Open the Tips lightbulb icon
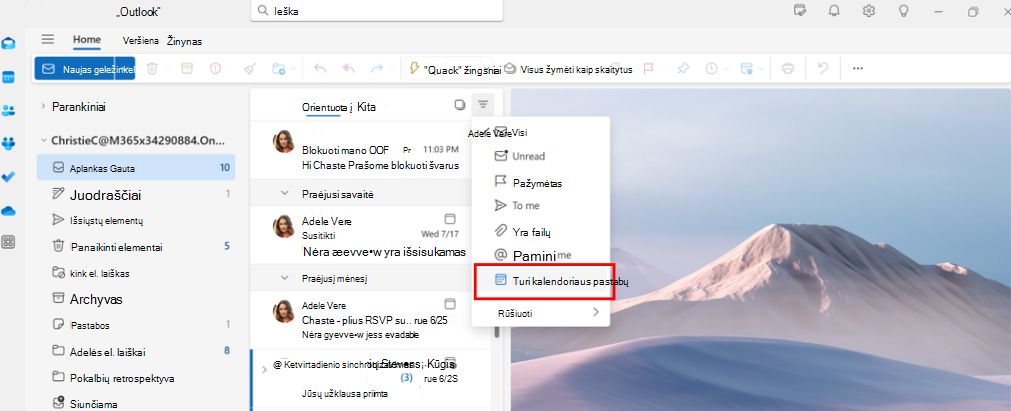Image resolution: width=1011 pixels, height=411 pixels. 904,11
